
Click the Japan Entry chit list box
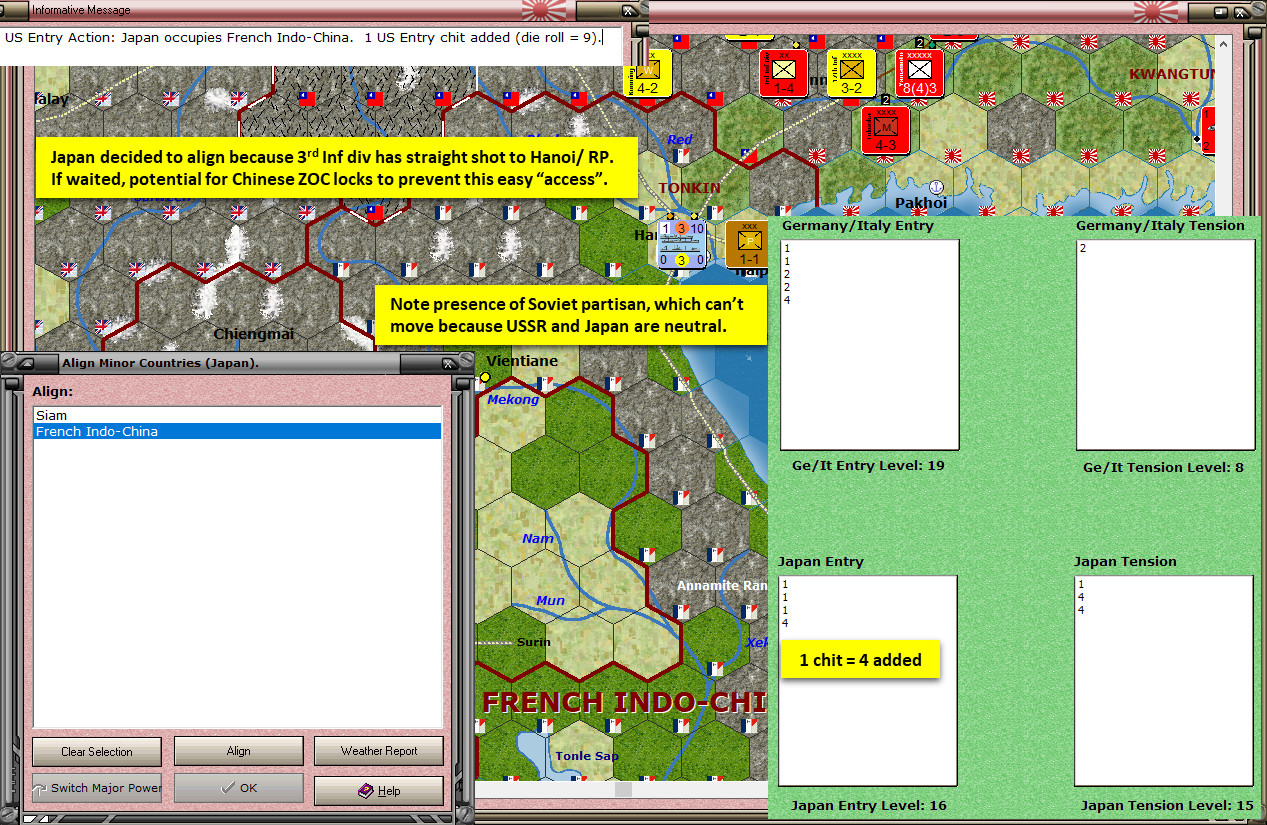click(867, 681)
